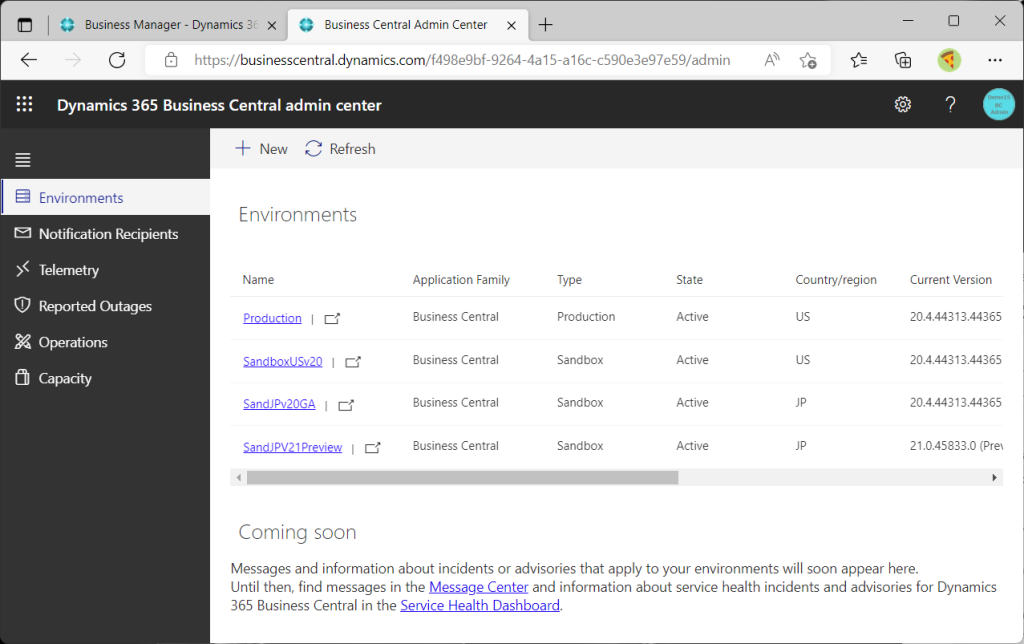Click the browser address bar URL

tap(462, 60)
